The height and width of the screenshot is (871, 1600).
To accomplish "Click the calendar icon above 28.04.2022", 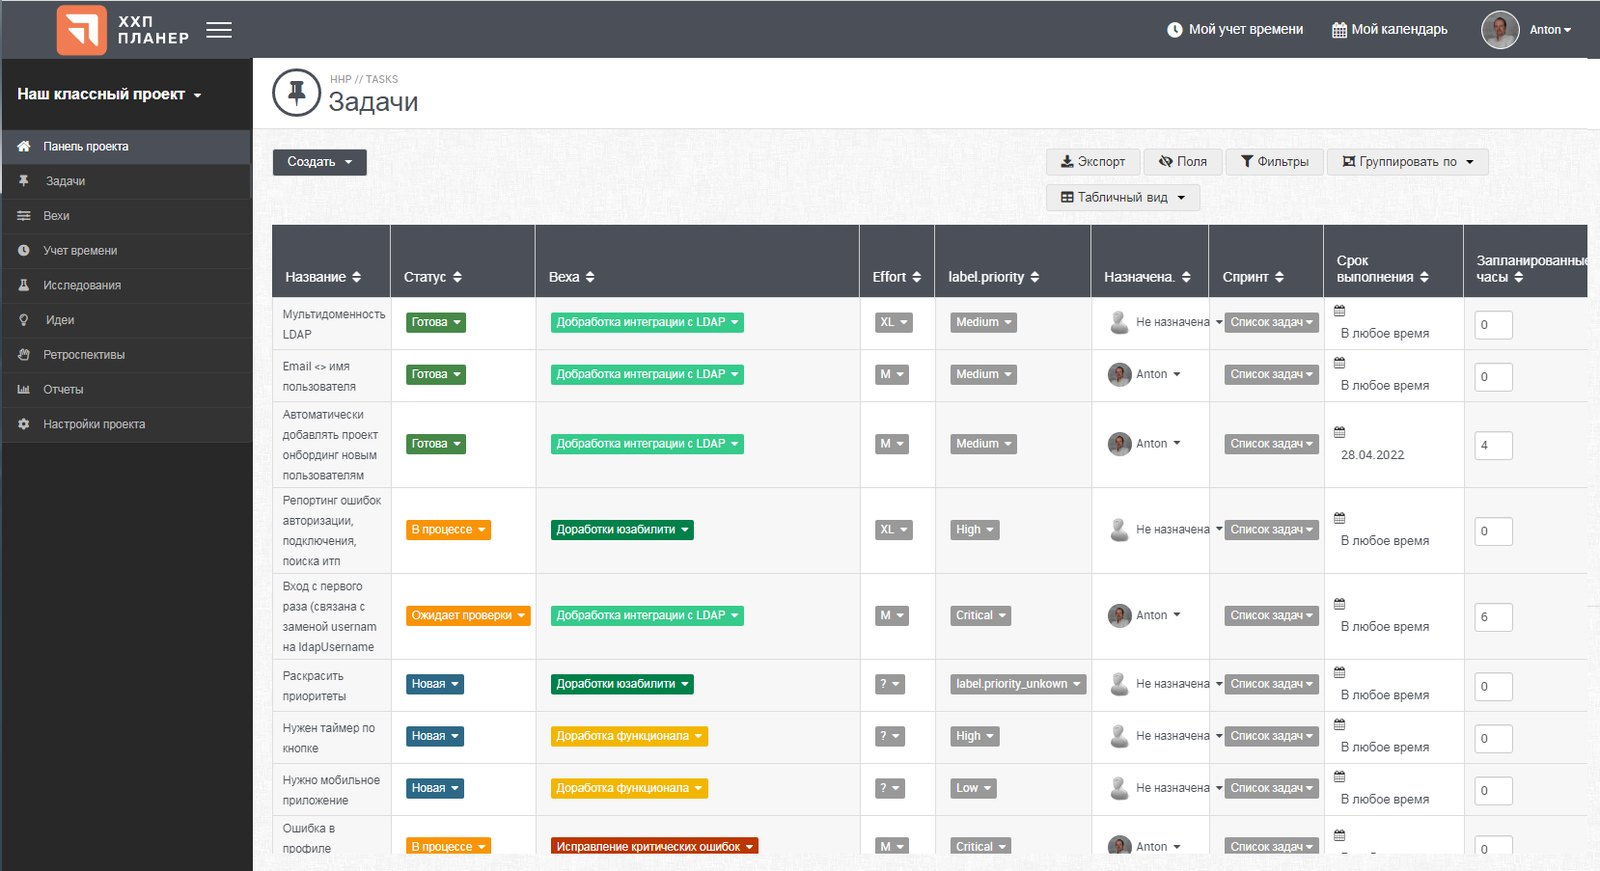I will click(x=1340, y=432).
